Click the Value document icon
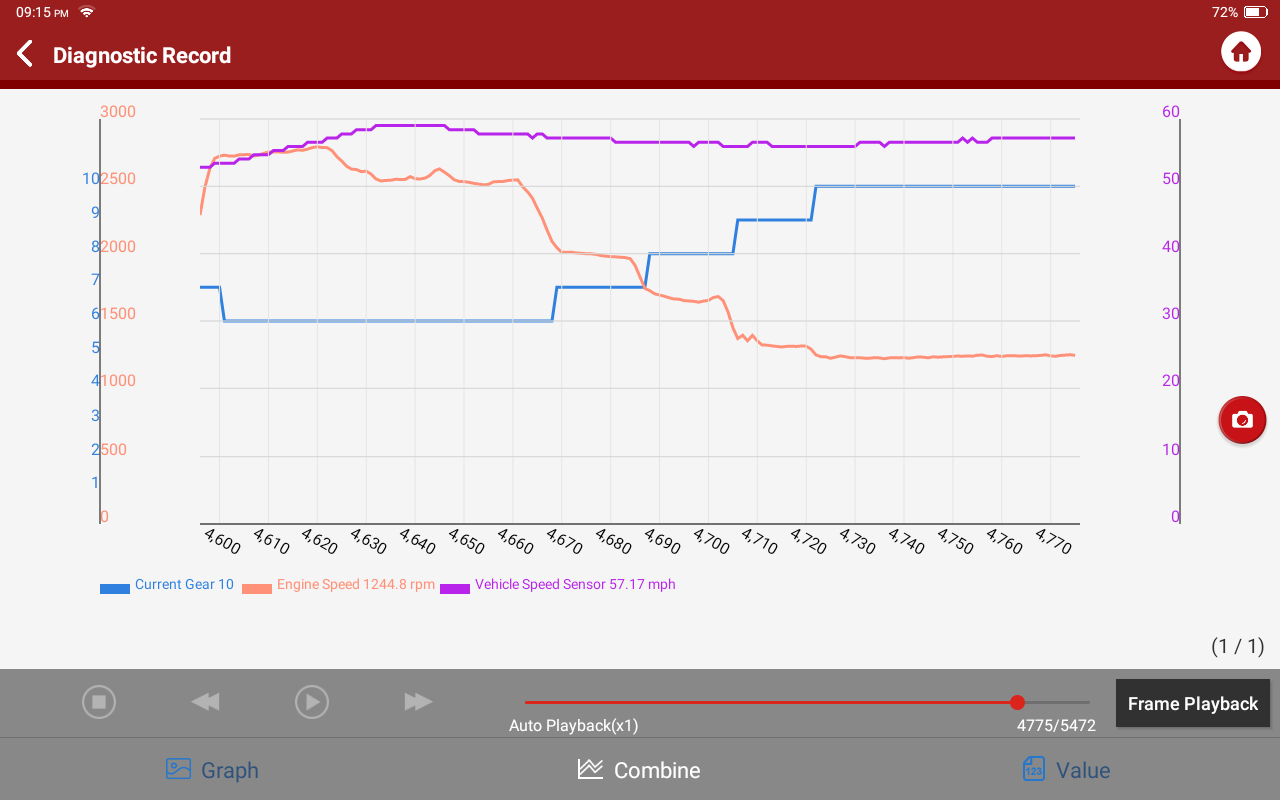The height and width of the screenshot is (800, 1280). click(1034, 769)
